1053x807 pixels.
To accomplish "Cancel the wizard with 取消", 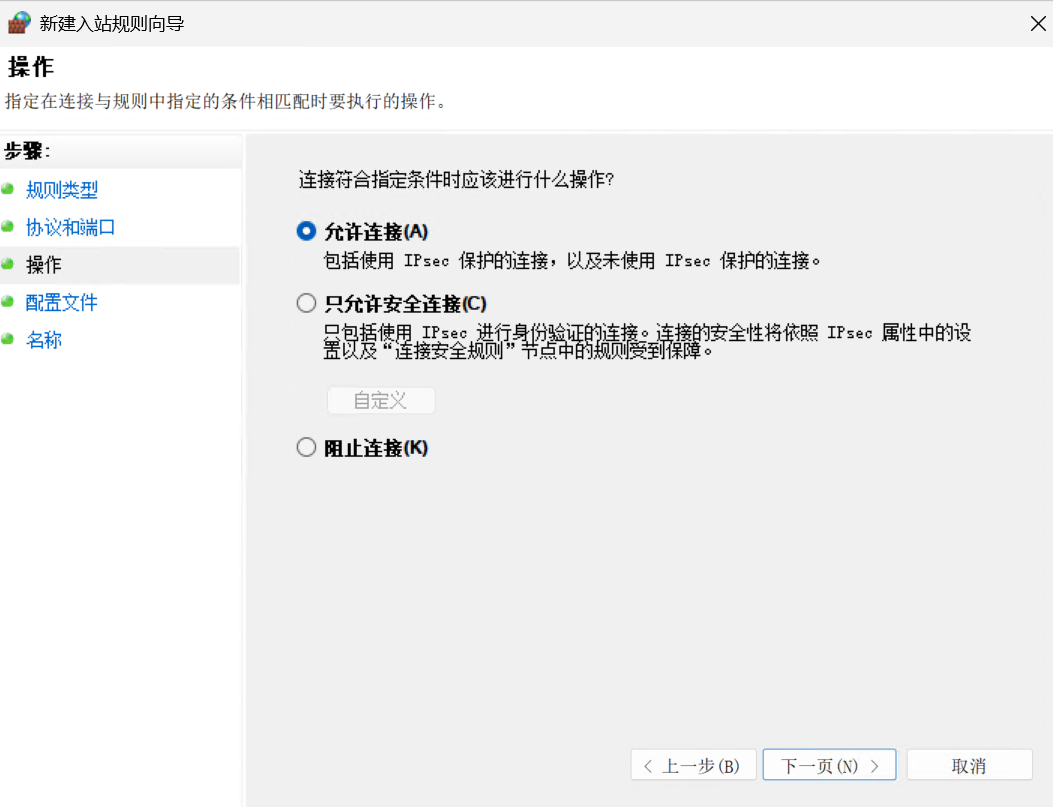I will pyautogui.click(x=969, y=766).
